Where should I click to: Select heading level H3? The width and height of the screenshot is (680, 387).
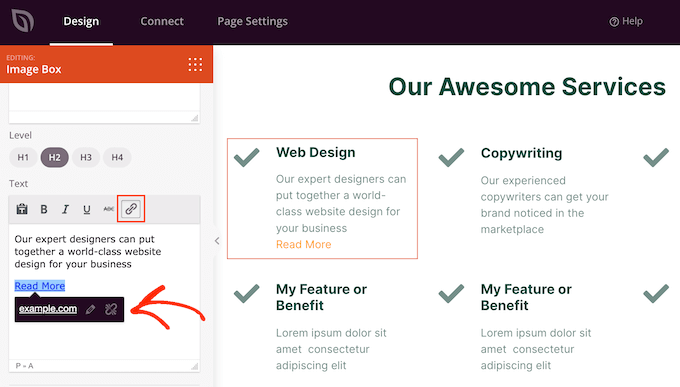(86, 157)
